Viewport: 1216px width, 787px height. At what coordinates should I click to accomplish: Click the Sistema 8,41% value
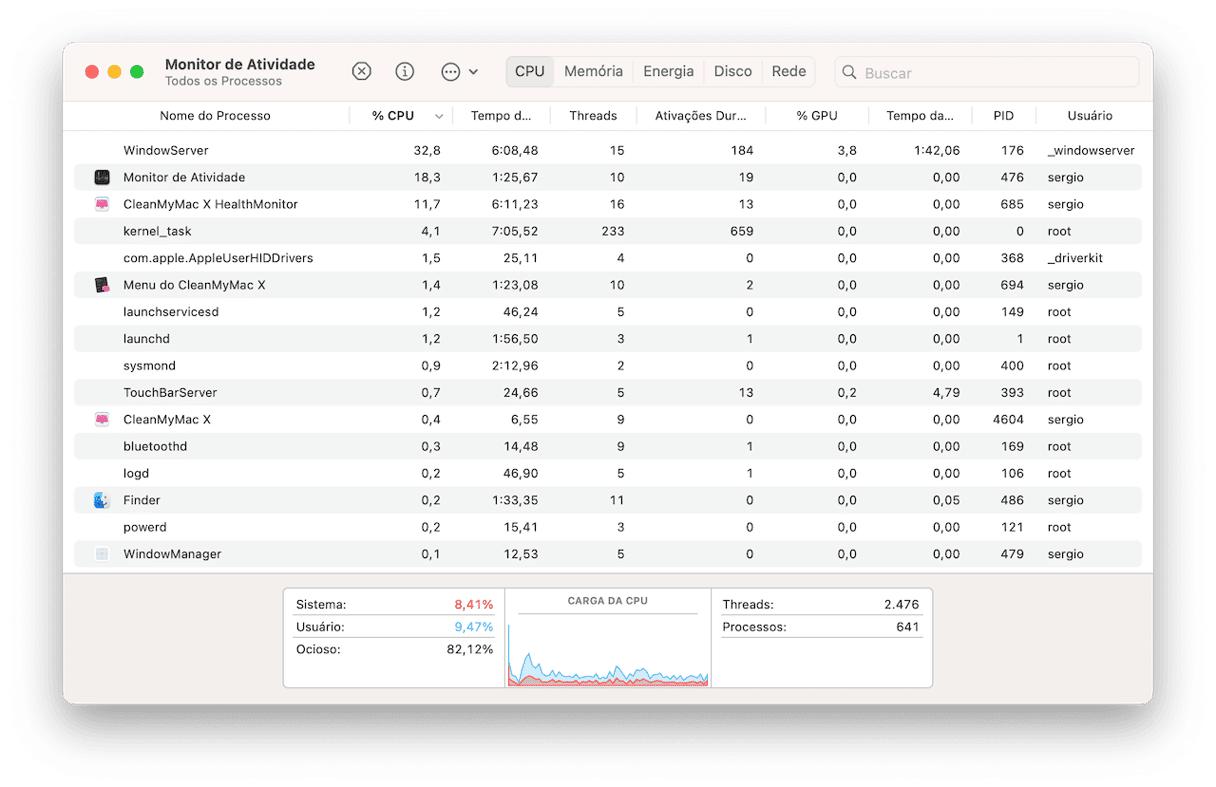[474, 605]
